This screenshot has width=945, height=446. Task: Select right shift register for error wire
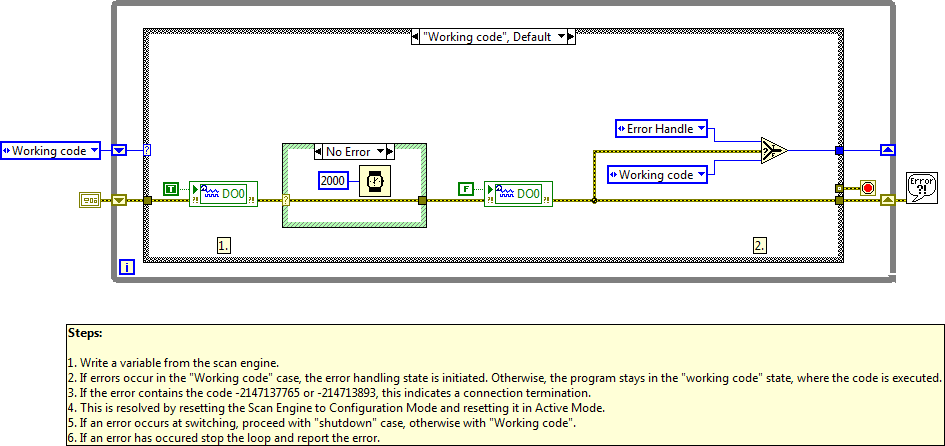click(888, 200)
